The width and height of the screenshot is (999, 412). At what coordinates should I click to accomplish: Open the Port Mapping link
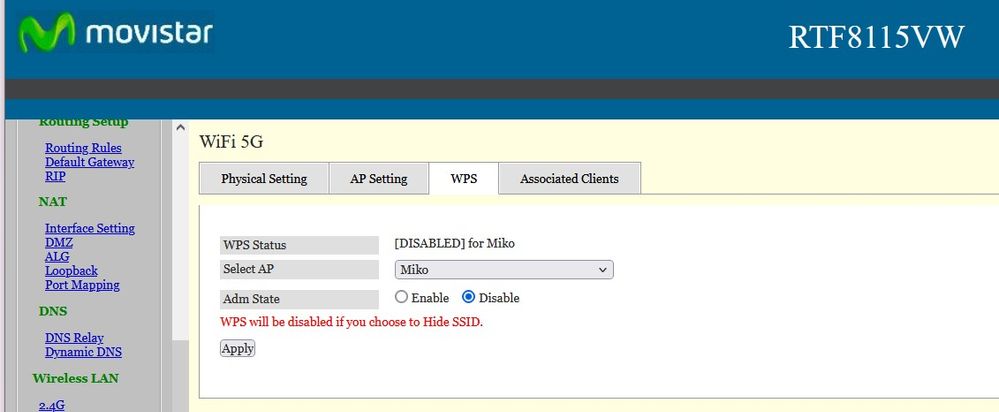click(x=82, y=284)
